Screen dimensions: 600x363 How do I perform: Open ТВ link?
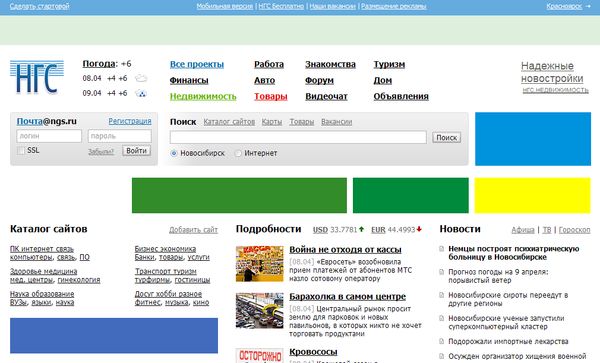(547, 230)
